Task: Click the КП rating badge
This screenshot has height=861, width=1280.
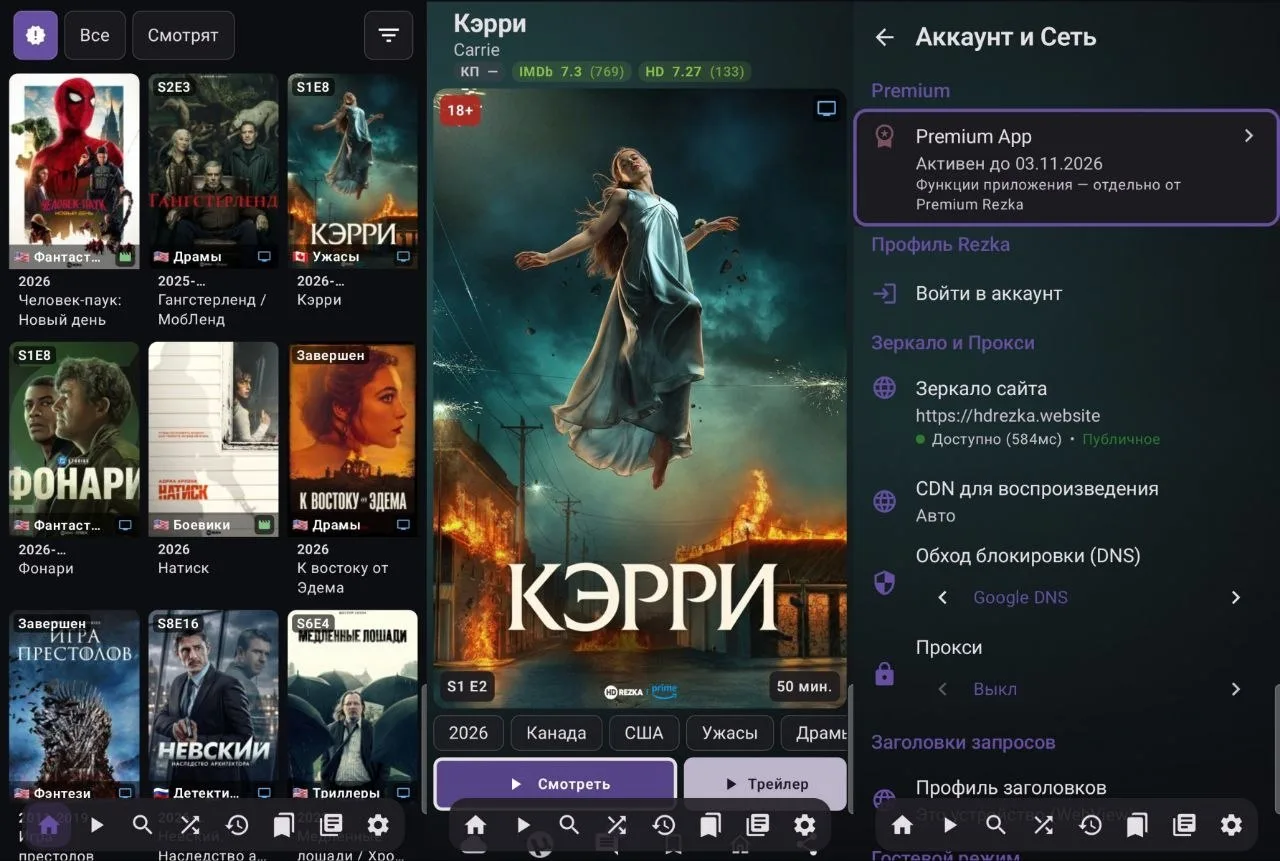Action: tap(479, 72)
